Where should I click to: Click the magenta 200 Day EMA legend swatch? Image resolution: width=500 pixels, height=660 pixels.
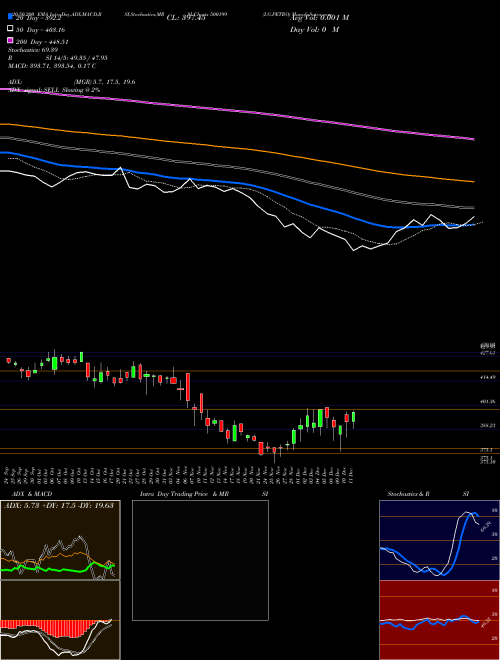click(x=10, y=41)
